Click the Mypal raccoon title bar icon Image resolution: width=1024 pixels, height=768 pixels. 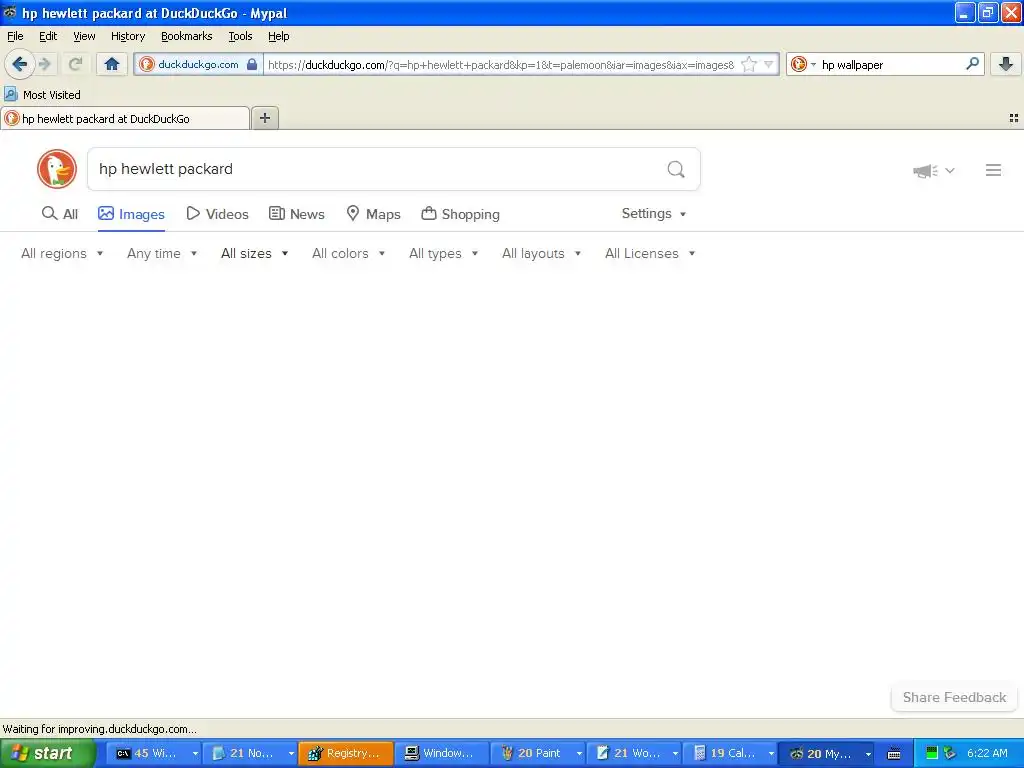tap(9, 12)
